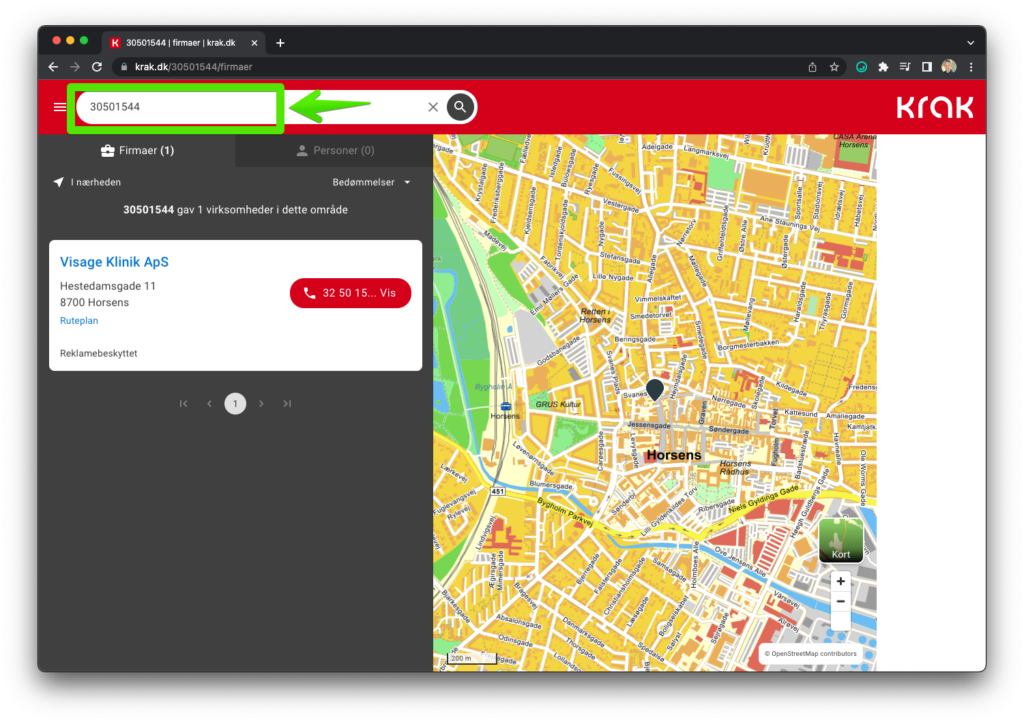Close the 30501544 firmaer tab

(x=254, y=43)
